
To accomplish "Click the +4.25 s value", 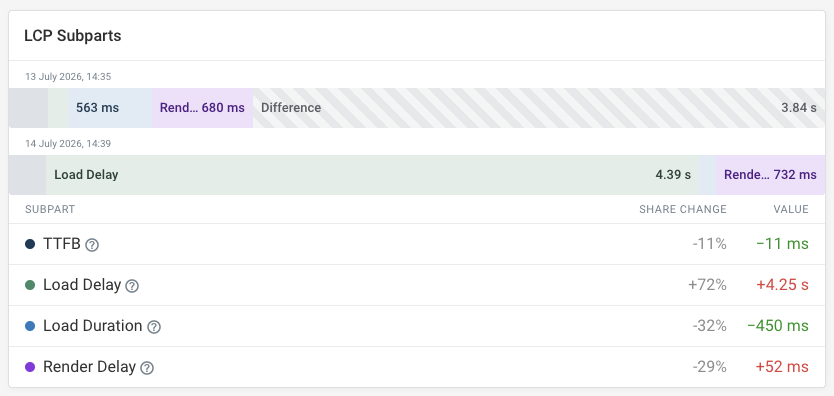I will pyautogui.click(x=782, y=285).
